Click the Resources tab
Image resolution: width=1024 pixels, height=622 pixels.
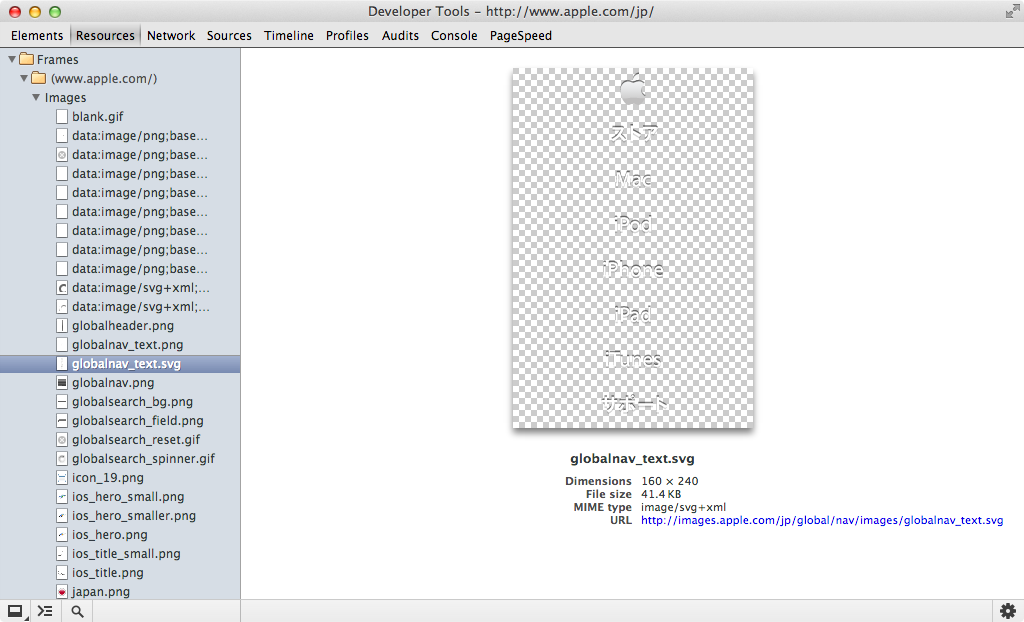(x=105, y=36)
